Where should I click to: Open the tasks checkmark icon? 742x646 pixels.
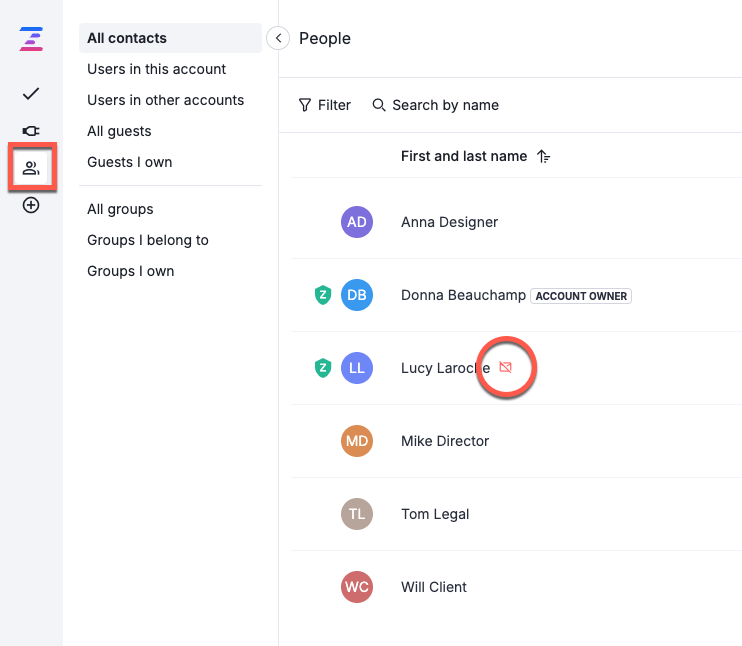click(31, 94)
